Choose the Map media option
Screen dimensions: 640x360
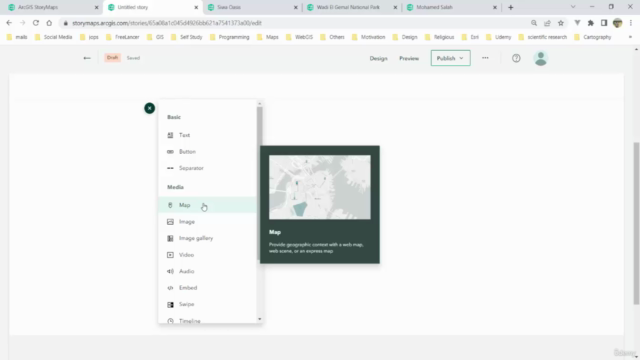pyautogui.click(x=207, y=205)
